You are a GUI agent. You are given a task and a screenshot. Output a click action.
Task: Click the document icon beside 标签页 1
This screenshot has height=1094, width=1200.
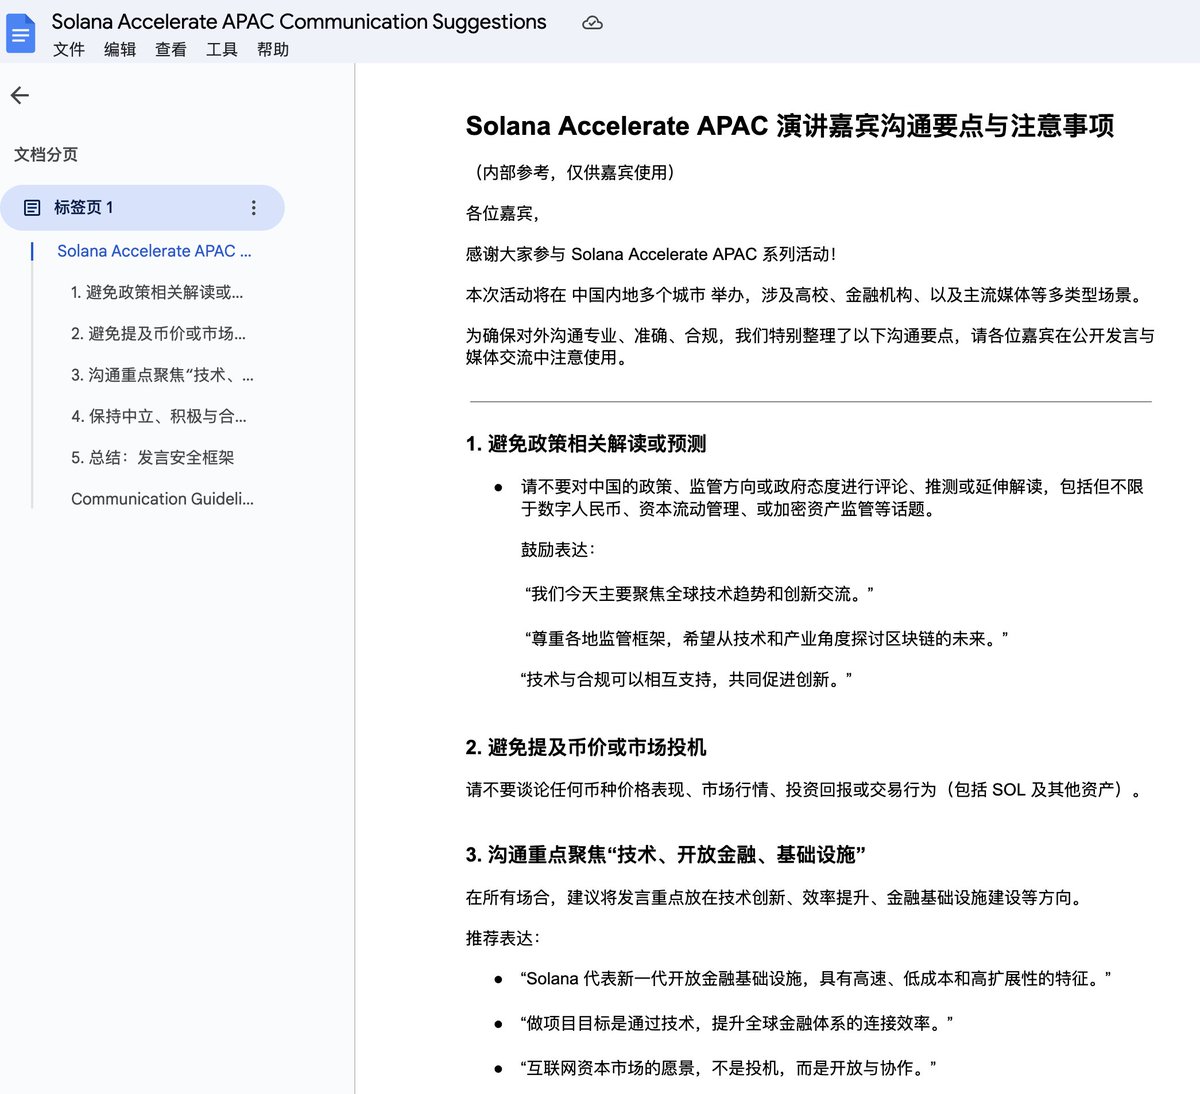point(31,207)
